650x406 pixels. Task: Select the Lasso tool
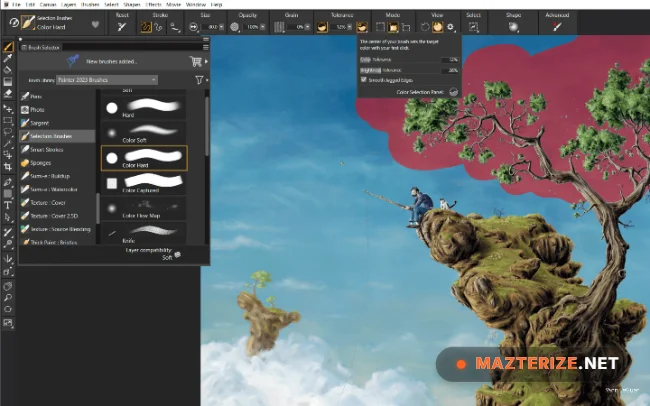(8, 132)
